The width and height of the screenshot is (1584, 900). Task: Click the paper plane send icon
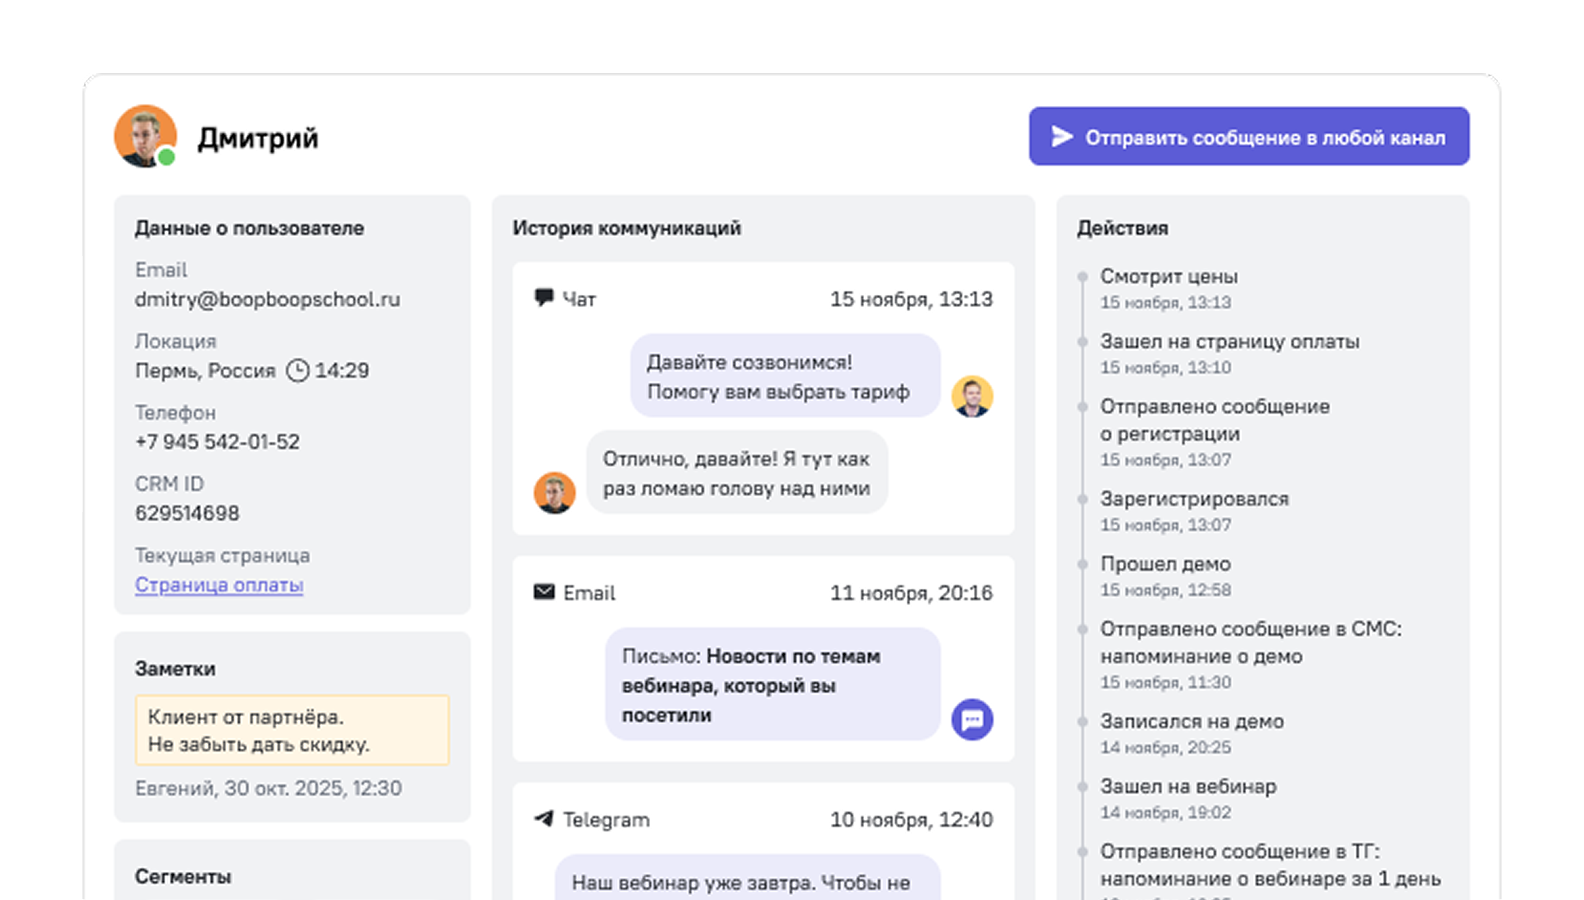(1062, 137)
